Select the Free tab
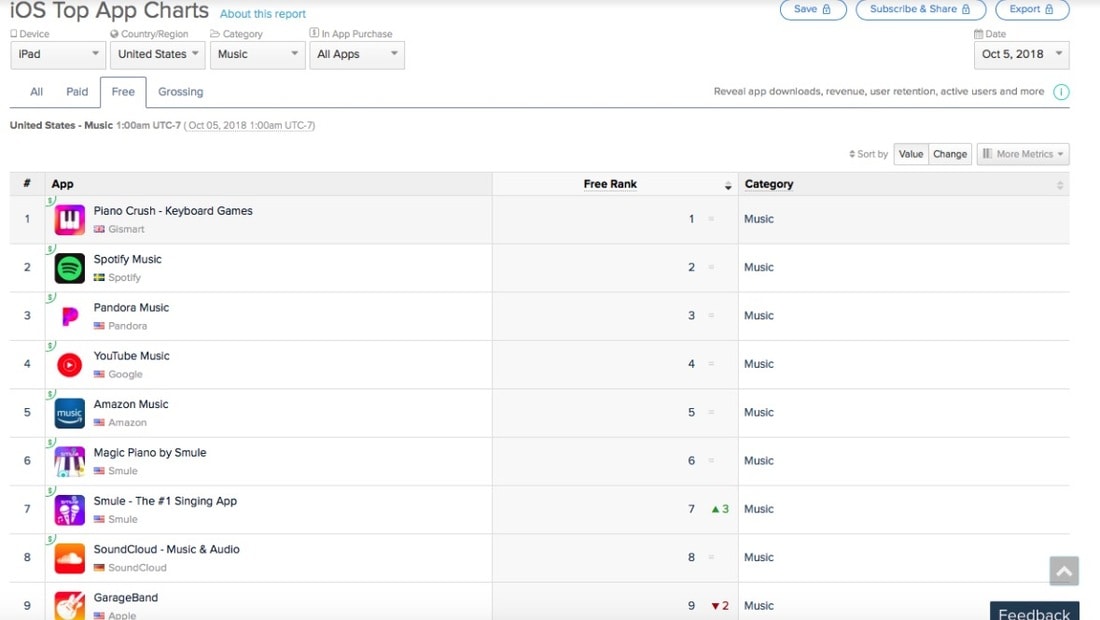 coord(123,92)
